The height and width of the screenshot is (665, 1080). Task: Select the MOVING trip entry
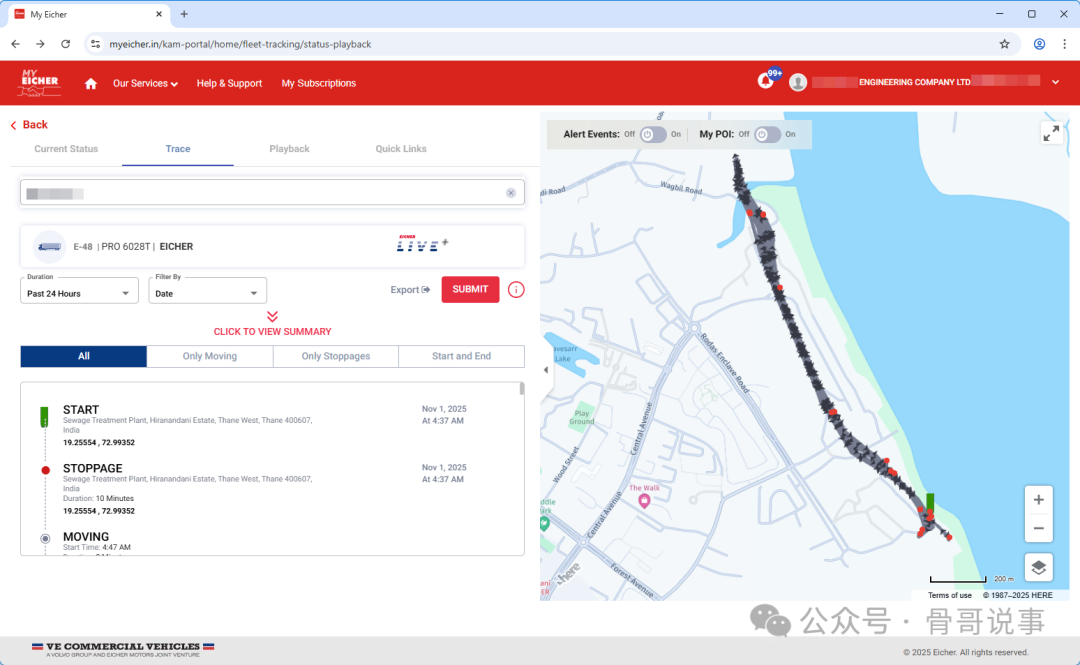255,542
